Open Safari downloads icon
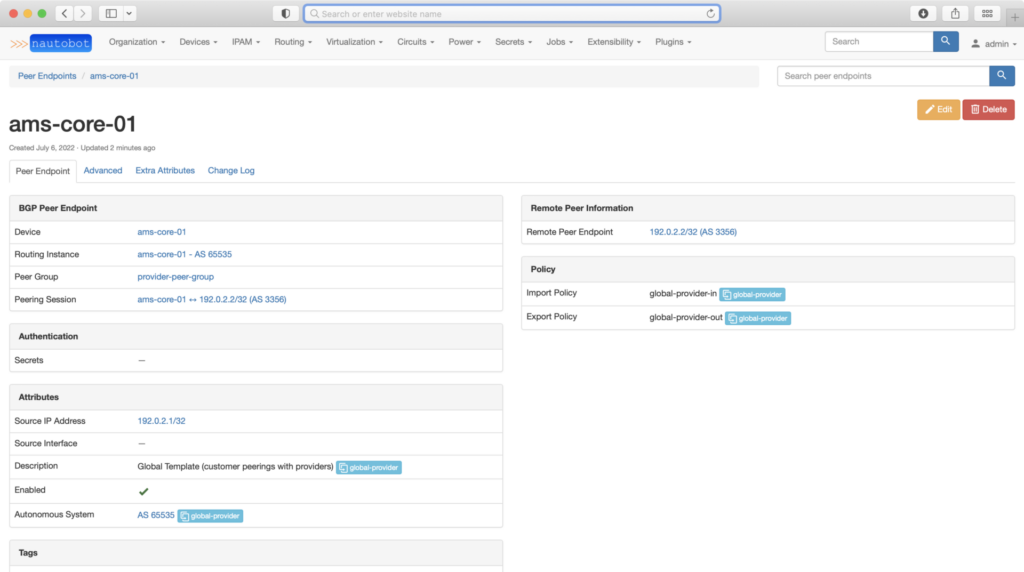 pos(923,13)
